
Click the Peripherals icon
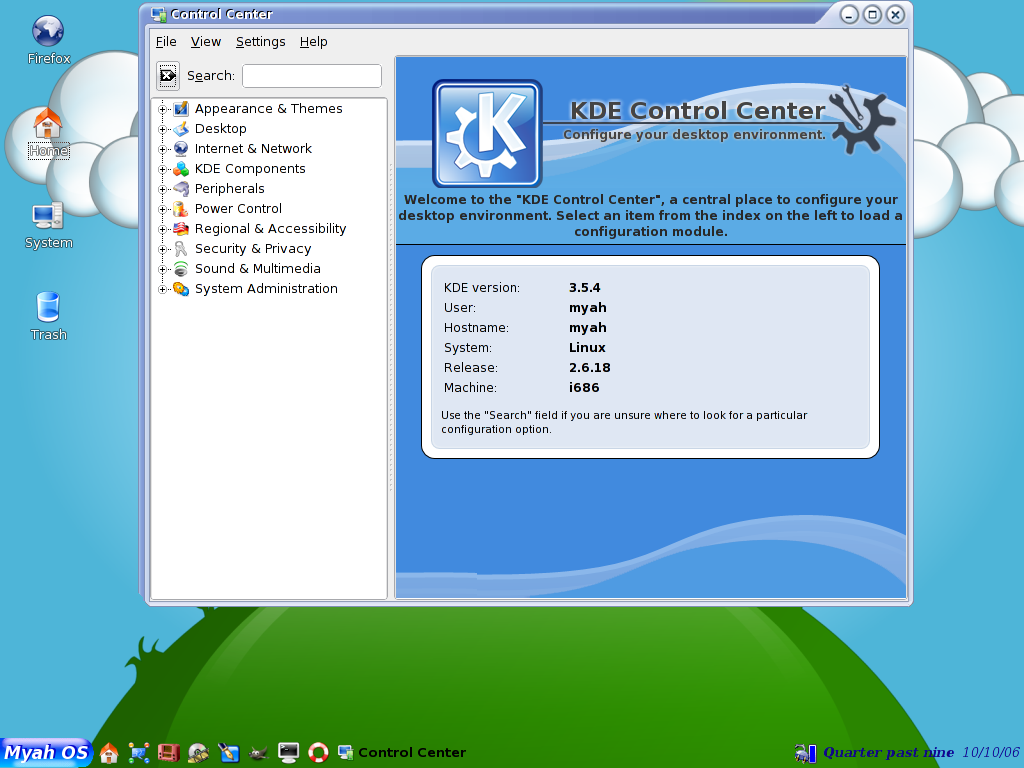point(181,189)
